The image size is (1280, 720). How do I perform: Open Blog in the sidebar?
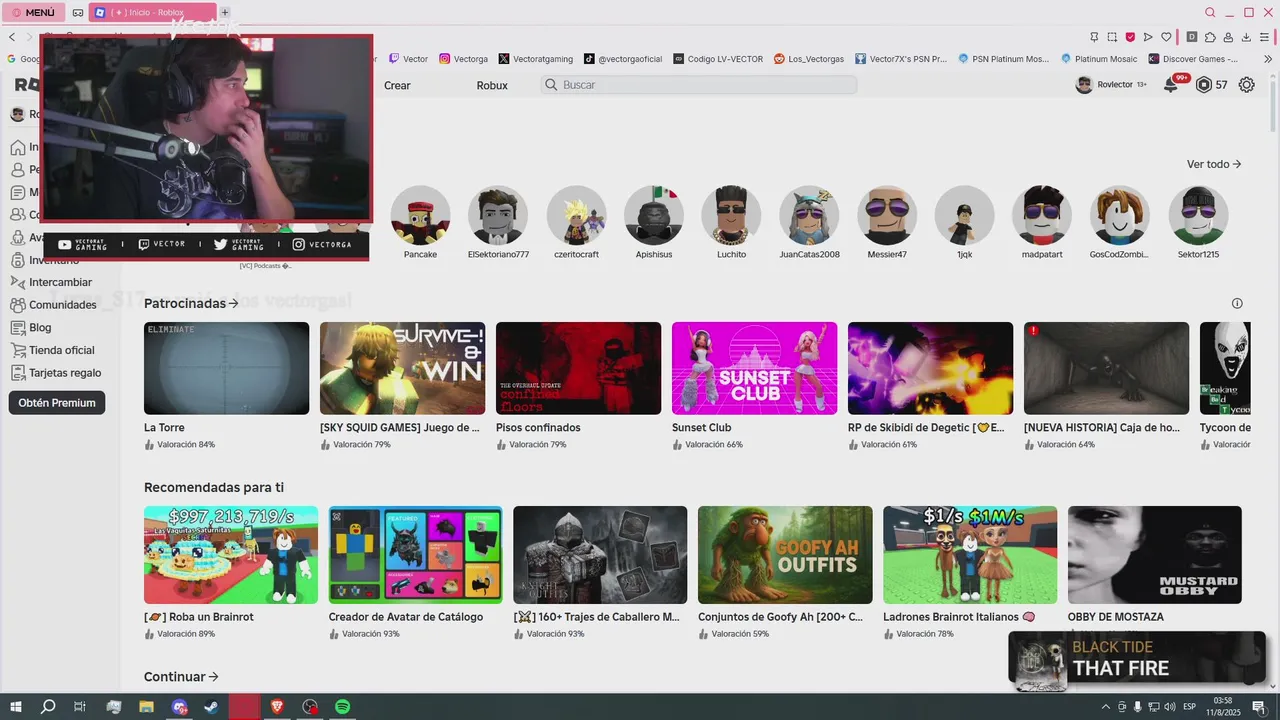31,327
